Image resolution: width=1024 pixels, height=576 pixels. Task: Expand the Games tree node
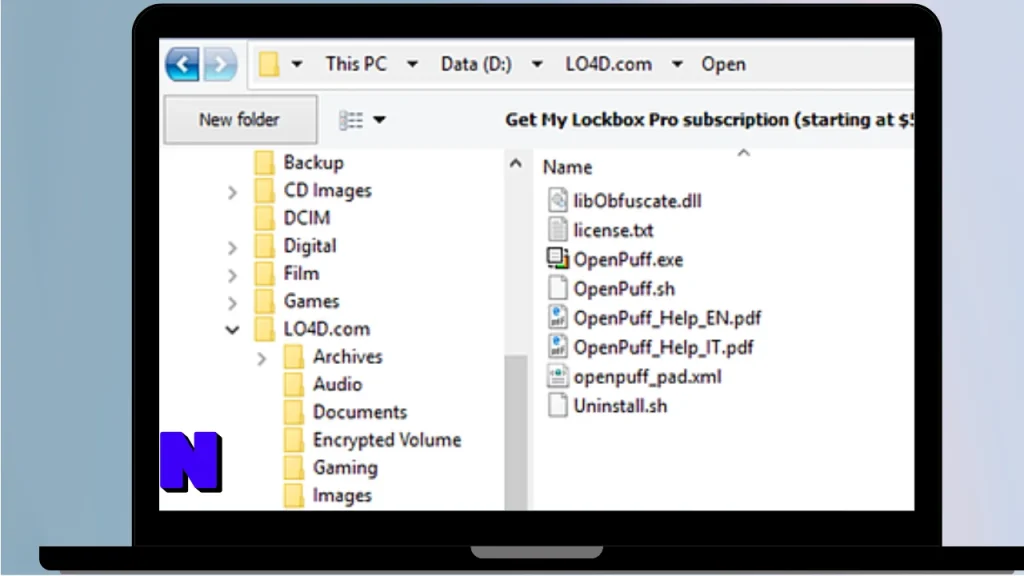click(x=232, y=303)
